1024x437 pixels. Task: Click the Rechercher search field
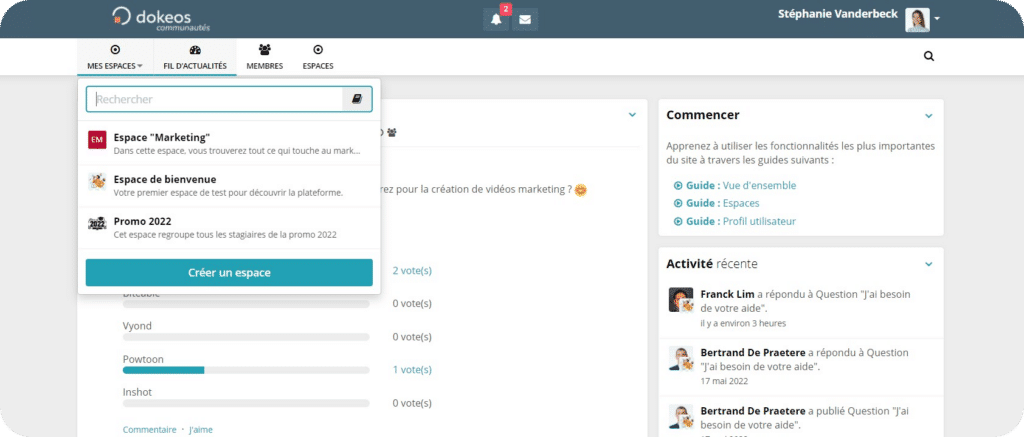[214, 99]
